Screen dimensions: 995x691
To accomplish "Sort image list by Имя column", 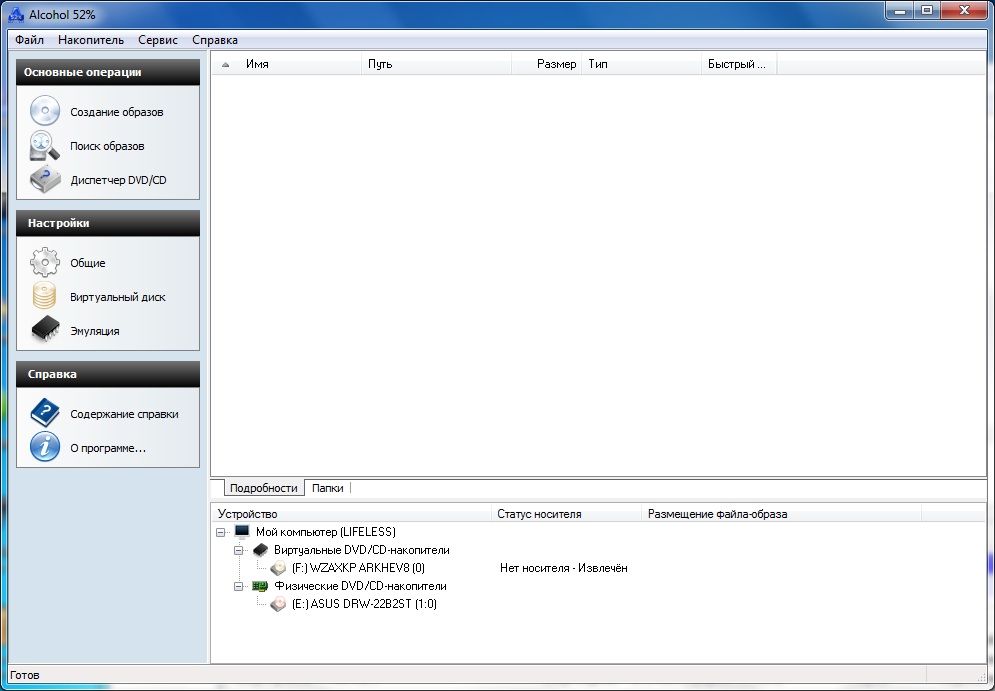I will (x=286, y=64).
